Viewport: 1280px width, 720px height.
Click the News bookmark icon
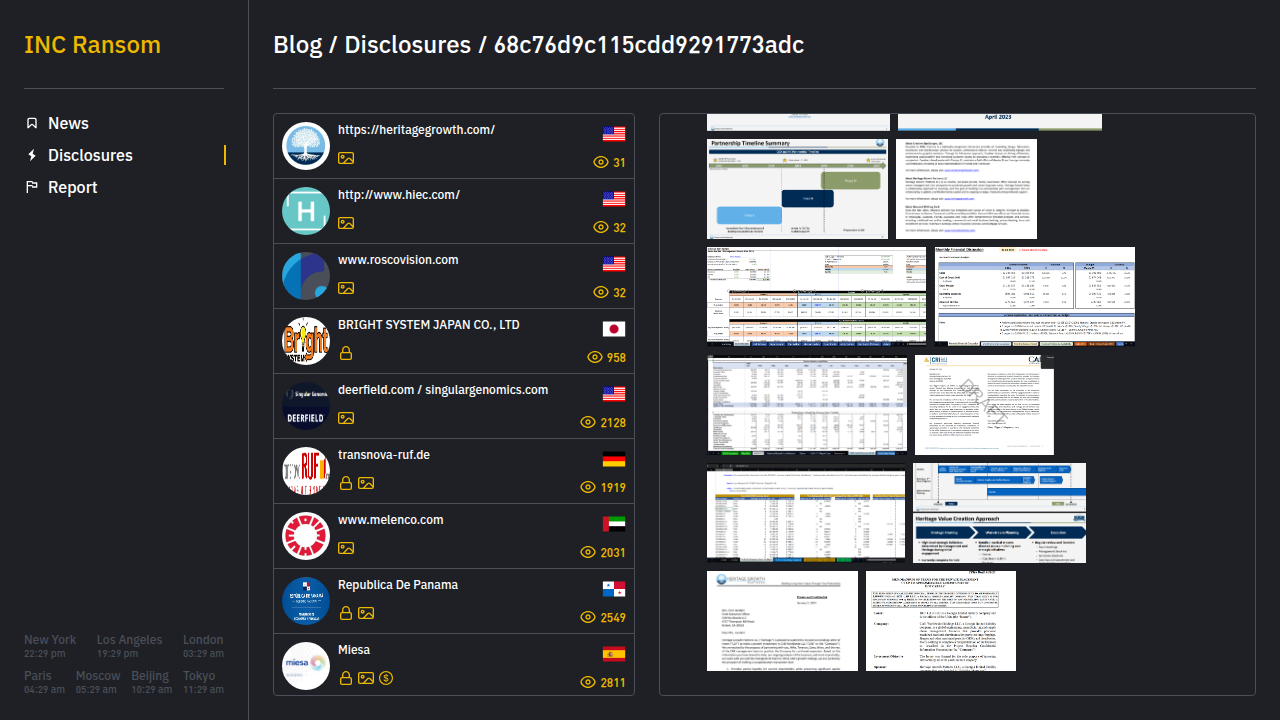(32, 123)
